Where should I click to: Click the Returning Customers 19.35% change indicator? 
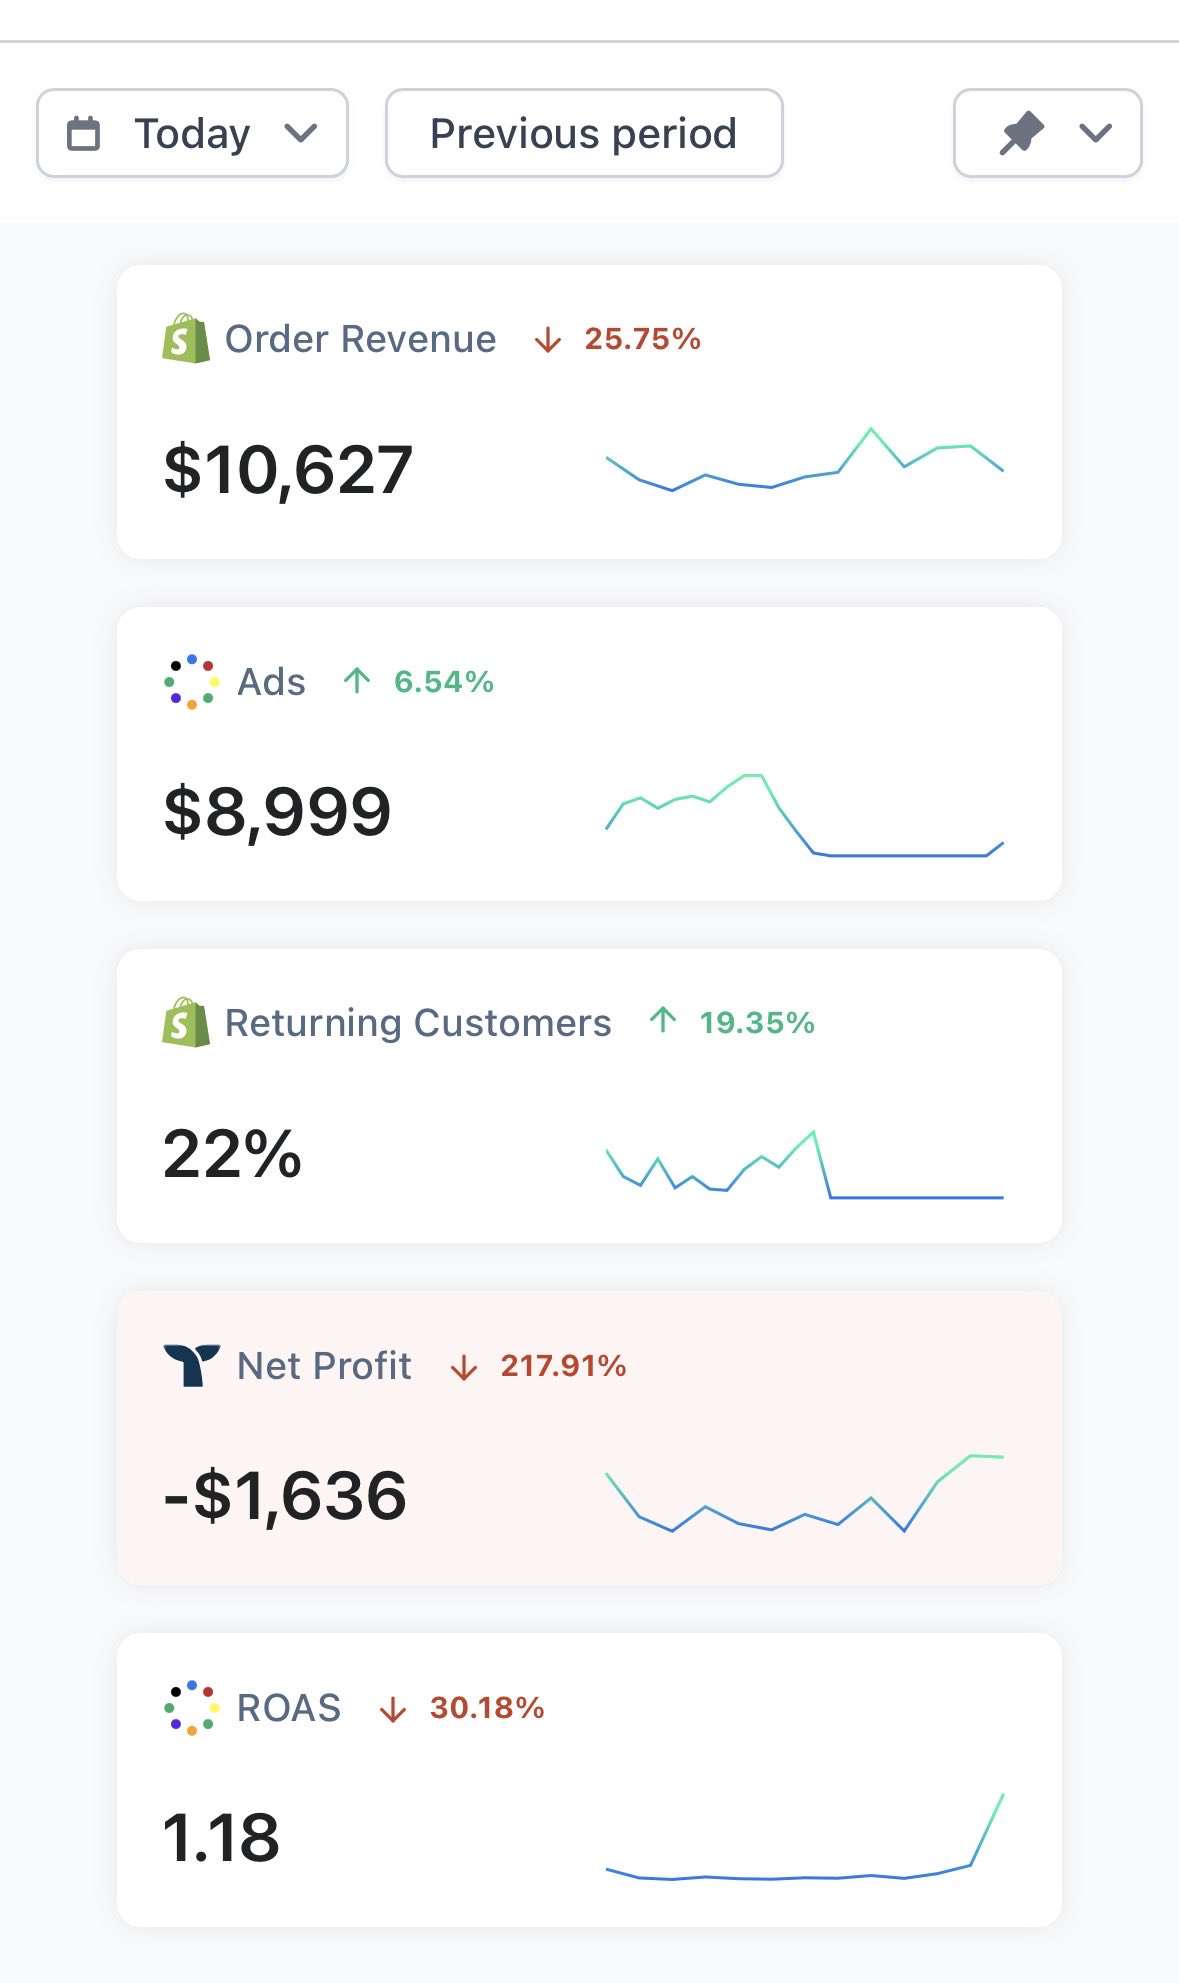click(x=732, y=1022)
